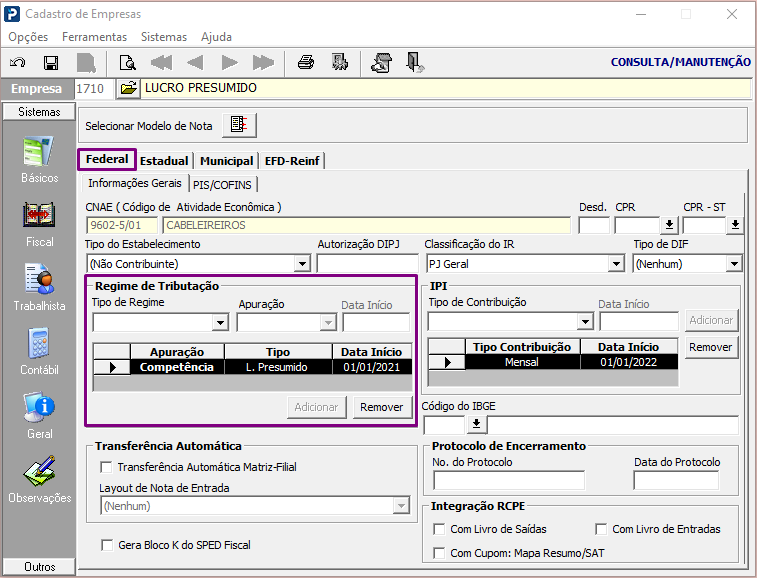The image size is (757, 578).
Task: Click the Selecionar Modelo de Nota icon button
Action: (x=239, y=126)
